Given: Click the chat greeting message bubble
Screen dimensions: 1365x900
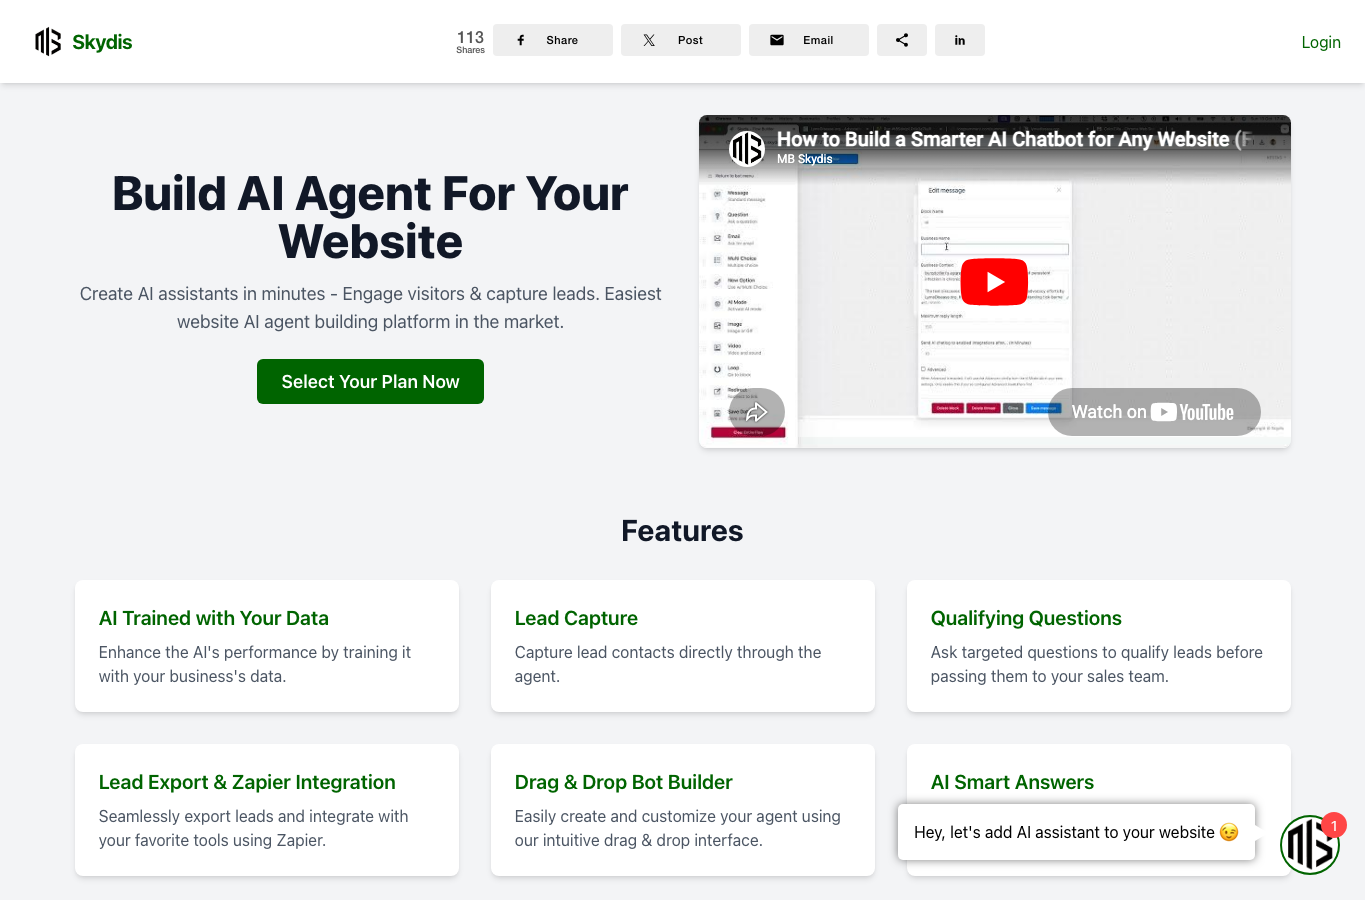Looking at the screenshot, I should pyautogui.click(x=1076, y=832).
